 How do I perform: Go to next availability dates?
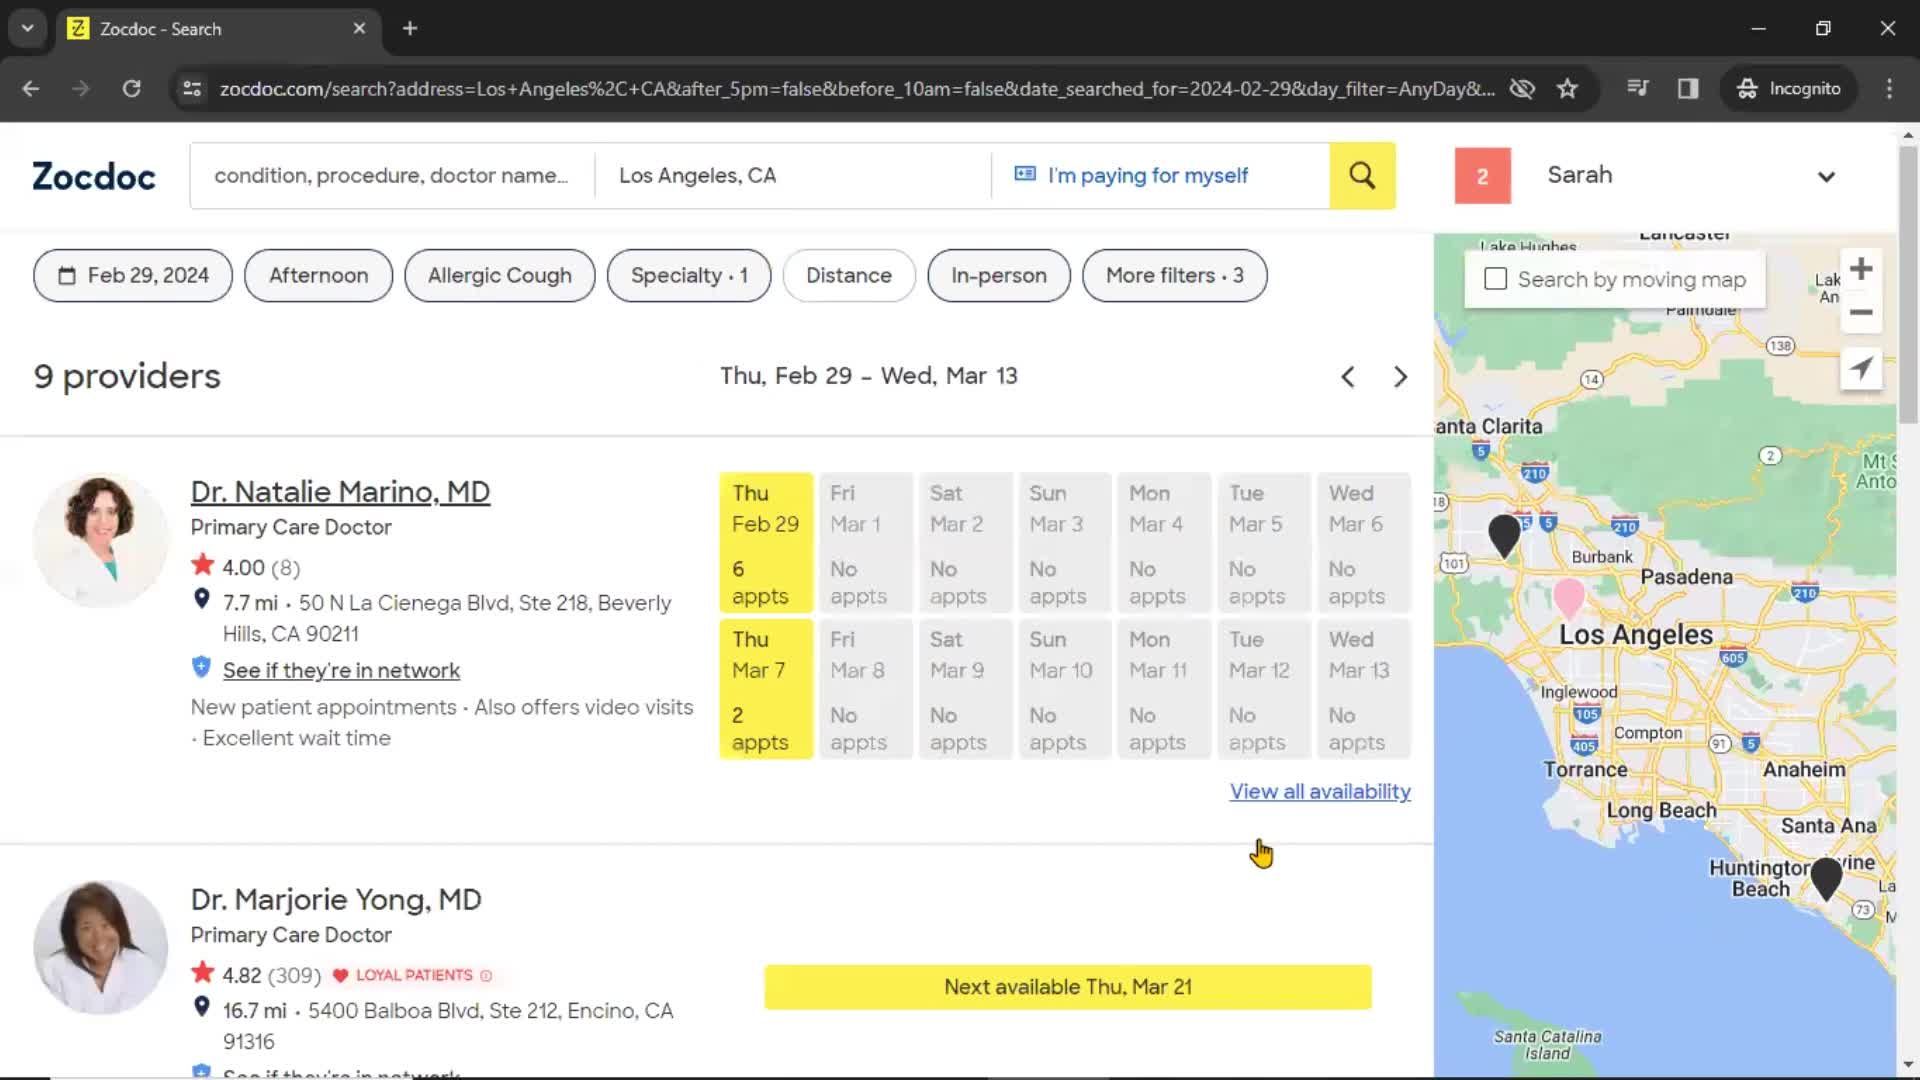click(1400, 377)
